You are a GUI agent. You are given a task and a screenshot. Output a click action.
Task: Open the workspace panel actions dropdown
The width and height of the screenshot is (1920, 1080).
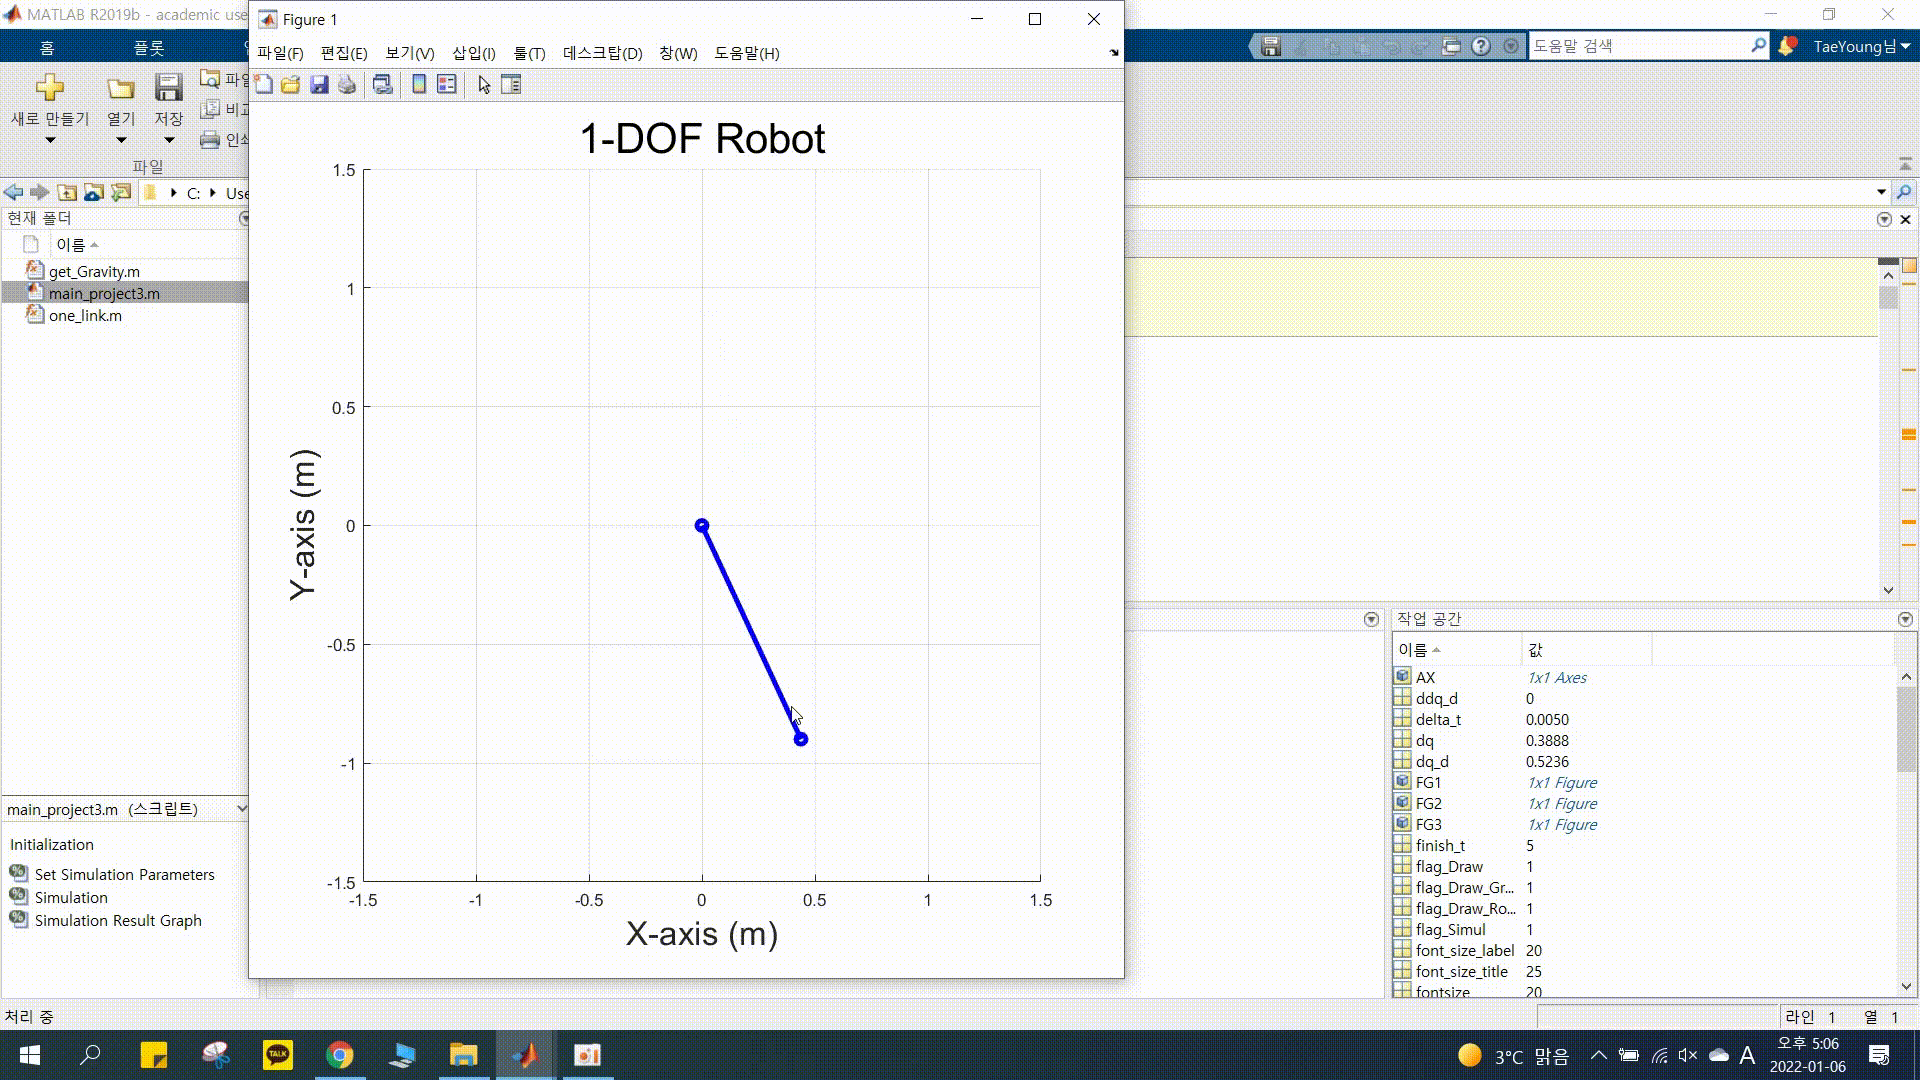[1905, 620]
